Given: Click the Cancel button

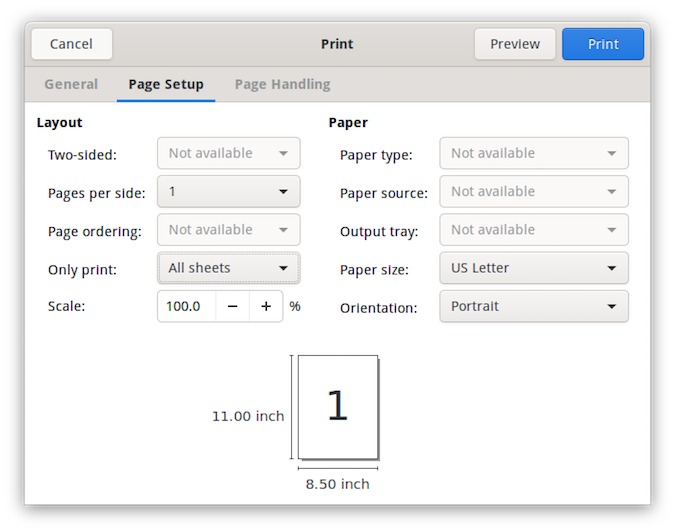Looking at the screenshot, I should coord(71,44).
